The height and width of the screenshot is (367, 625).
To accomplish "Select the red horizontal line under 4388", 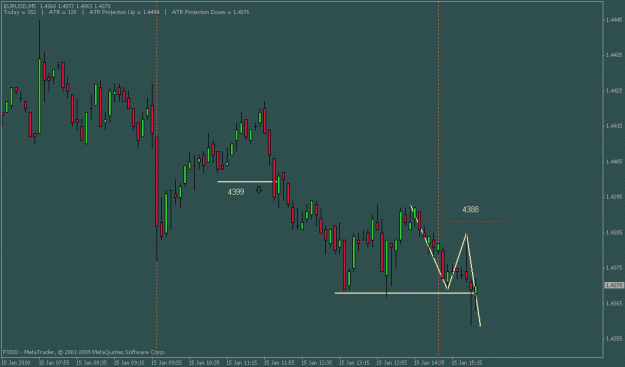I will (x=476, y=222).
